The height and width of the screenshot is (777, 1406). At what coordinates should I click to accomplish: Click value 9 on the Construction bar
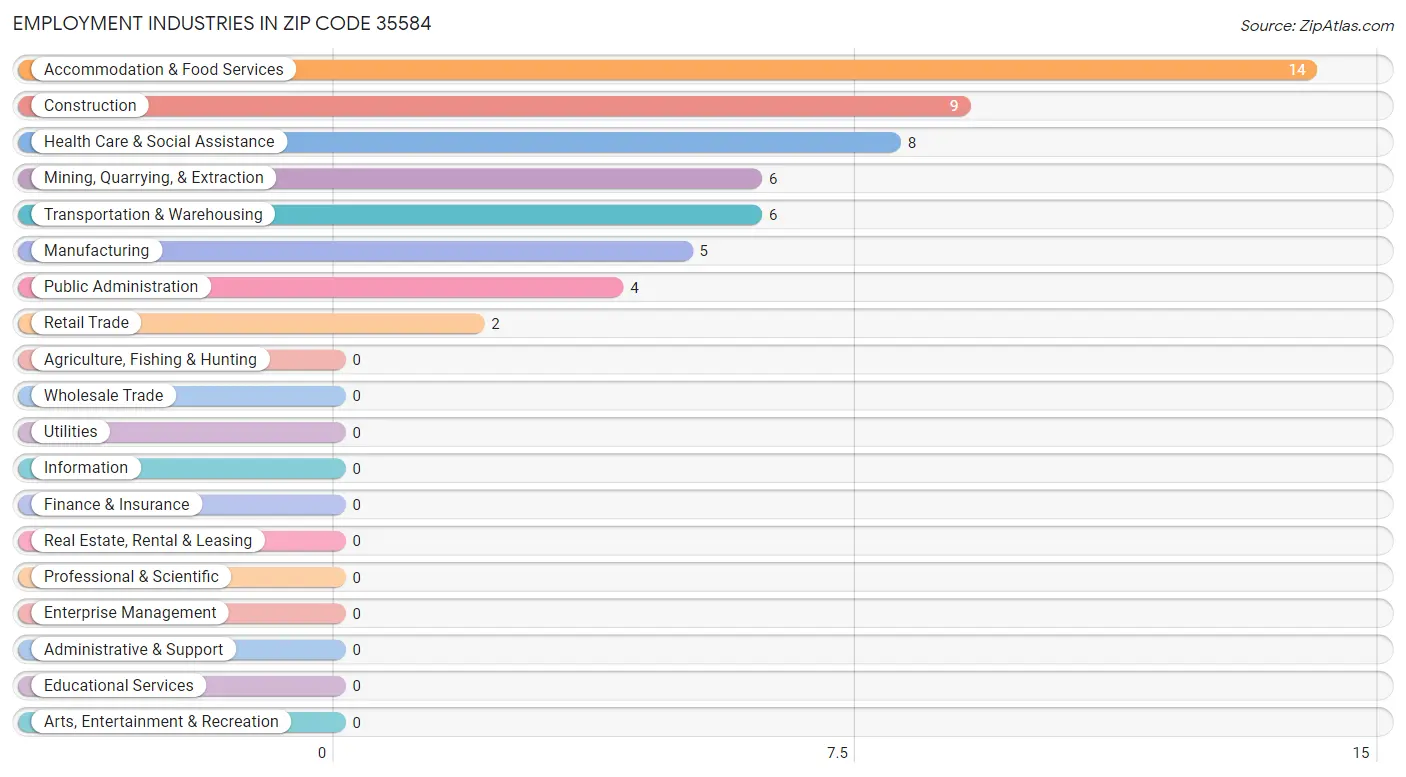[954, 106]
